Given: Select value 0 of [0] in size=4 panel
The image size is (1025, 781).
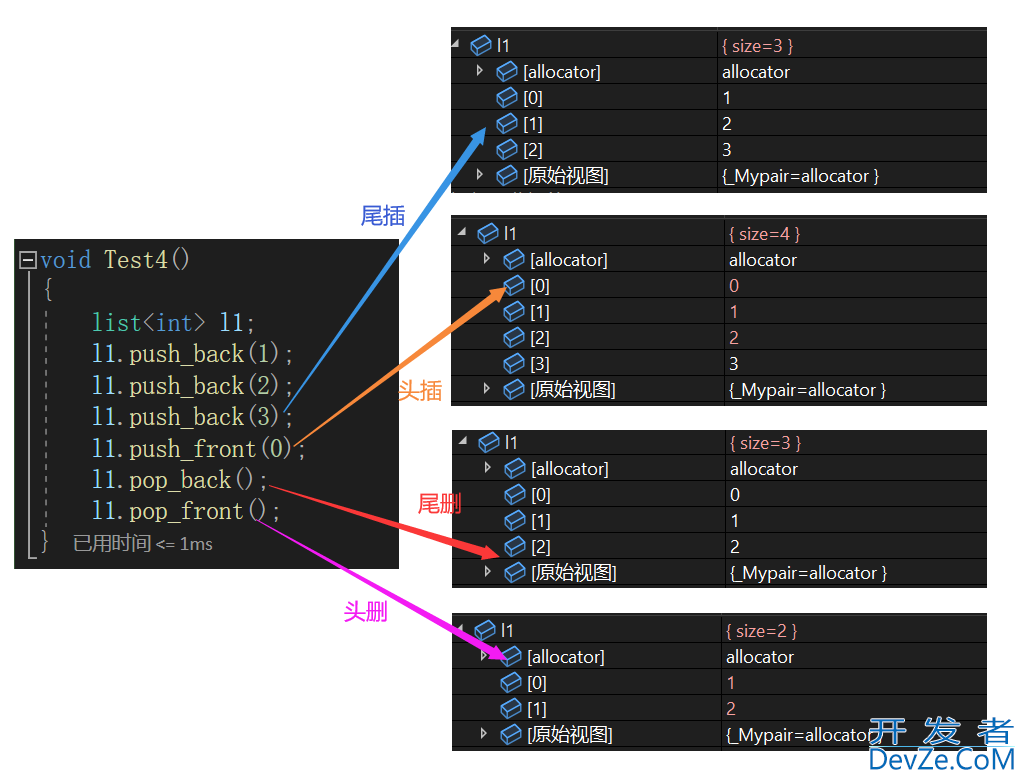Looking at the screenshot, I should 734,286.
